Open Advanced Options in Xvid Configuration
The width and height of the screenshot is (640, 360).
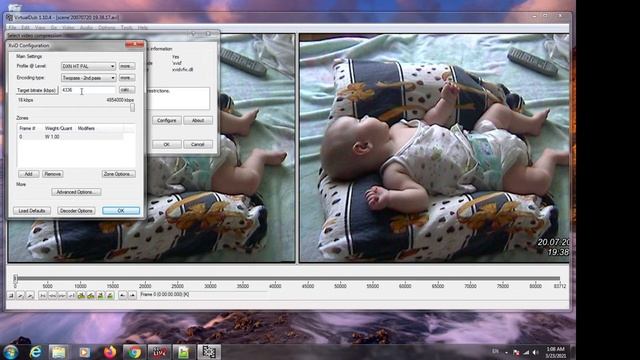click(x=76, y=192)
